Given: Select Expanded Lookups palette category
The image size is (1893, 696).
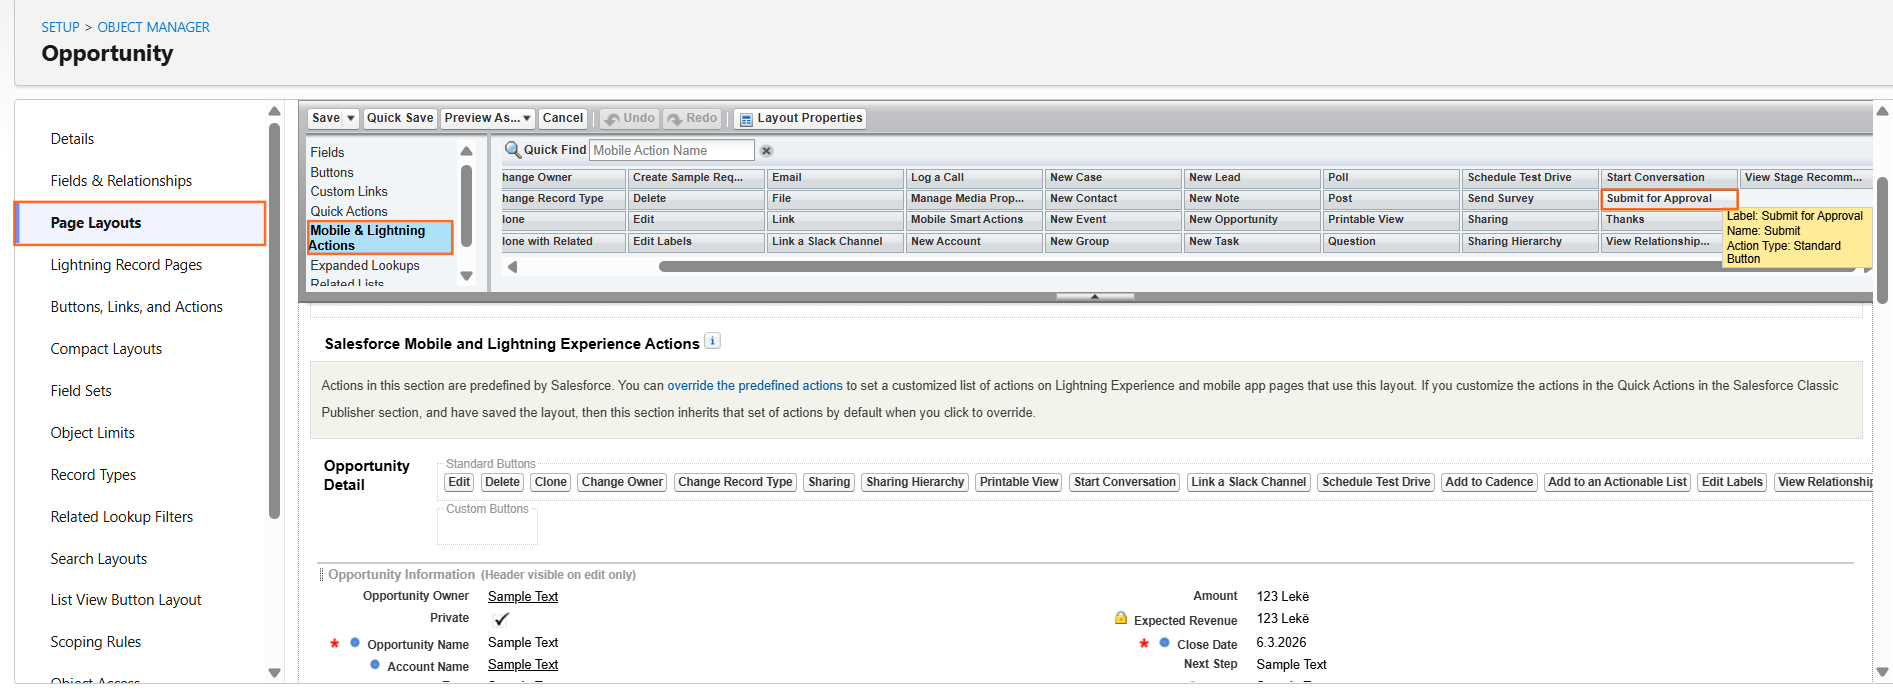Looking at the screenshot, I should click(365, 265).
